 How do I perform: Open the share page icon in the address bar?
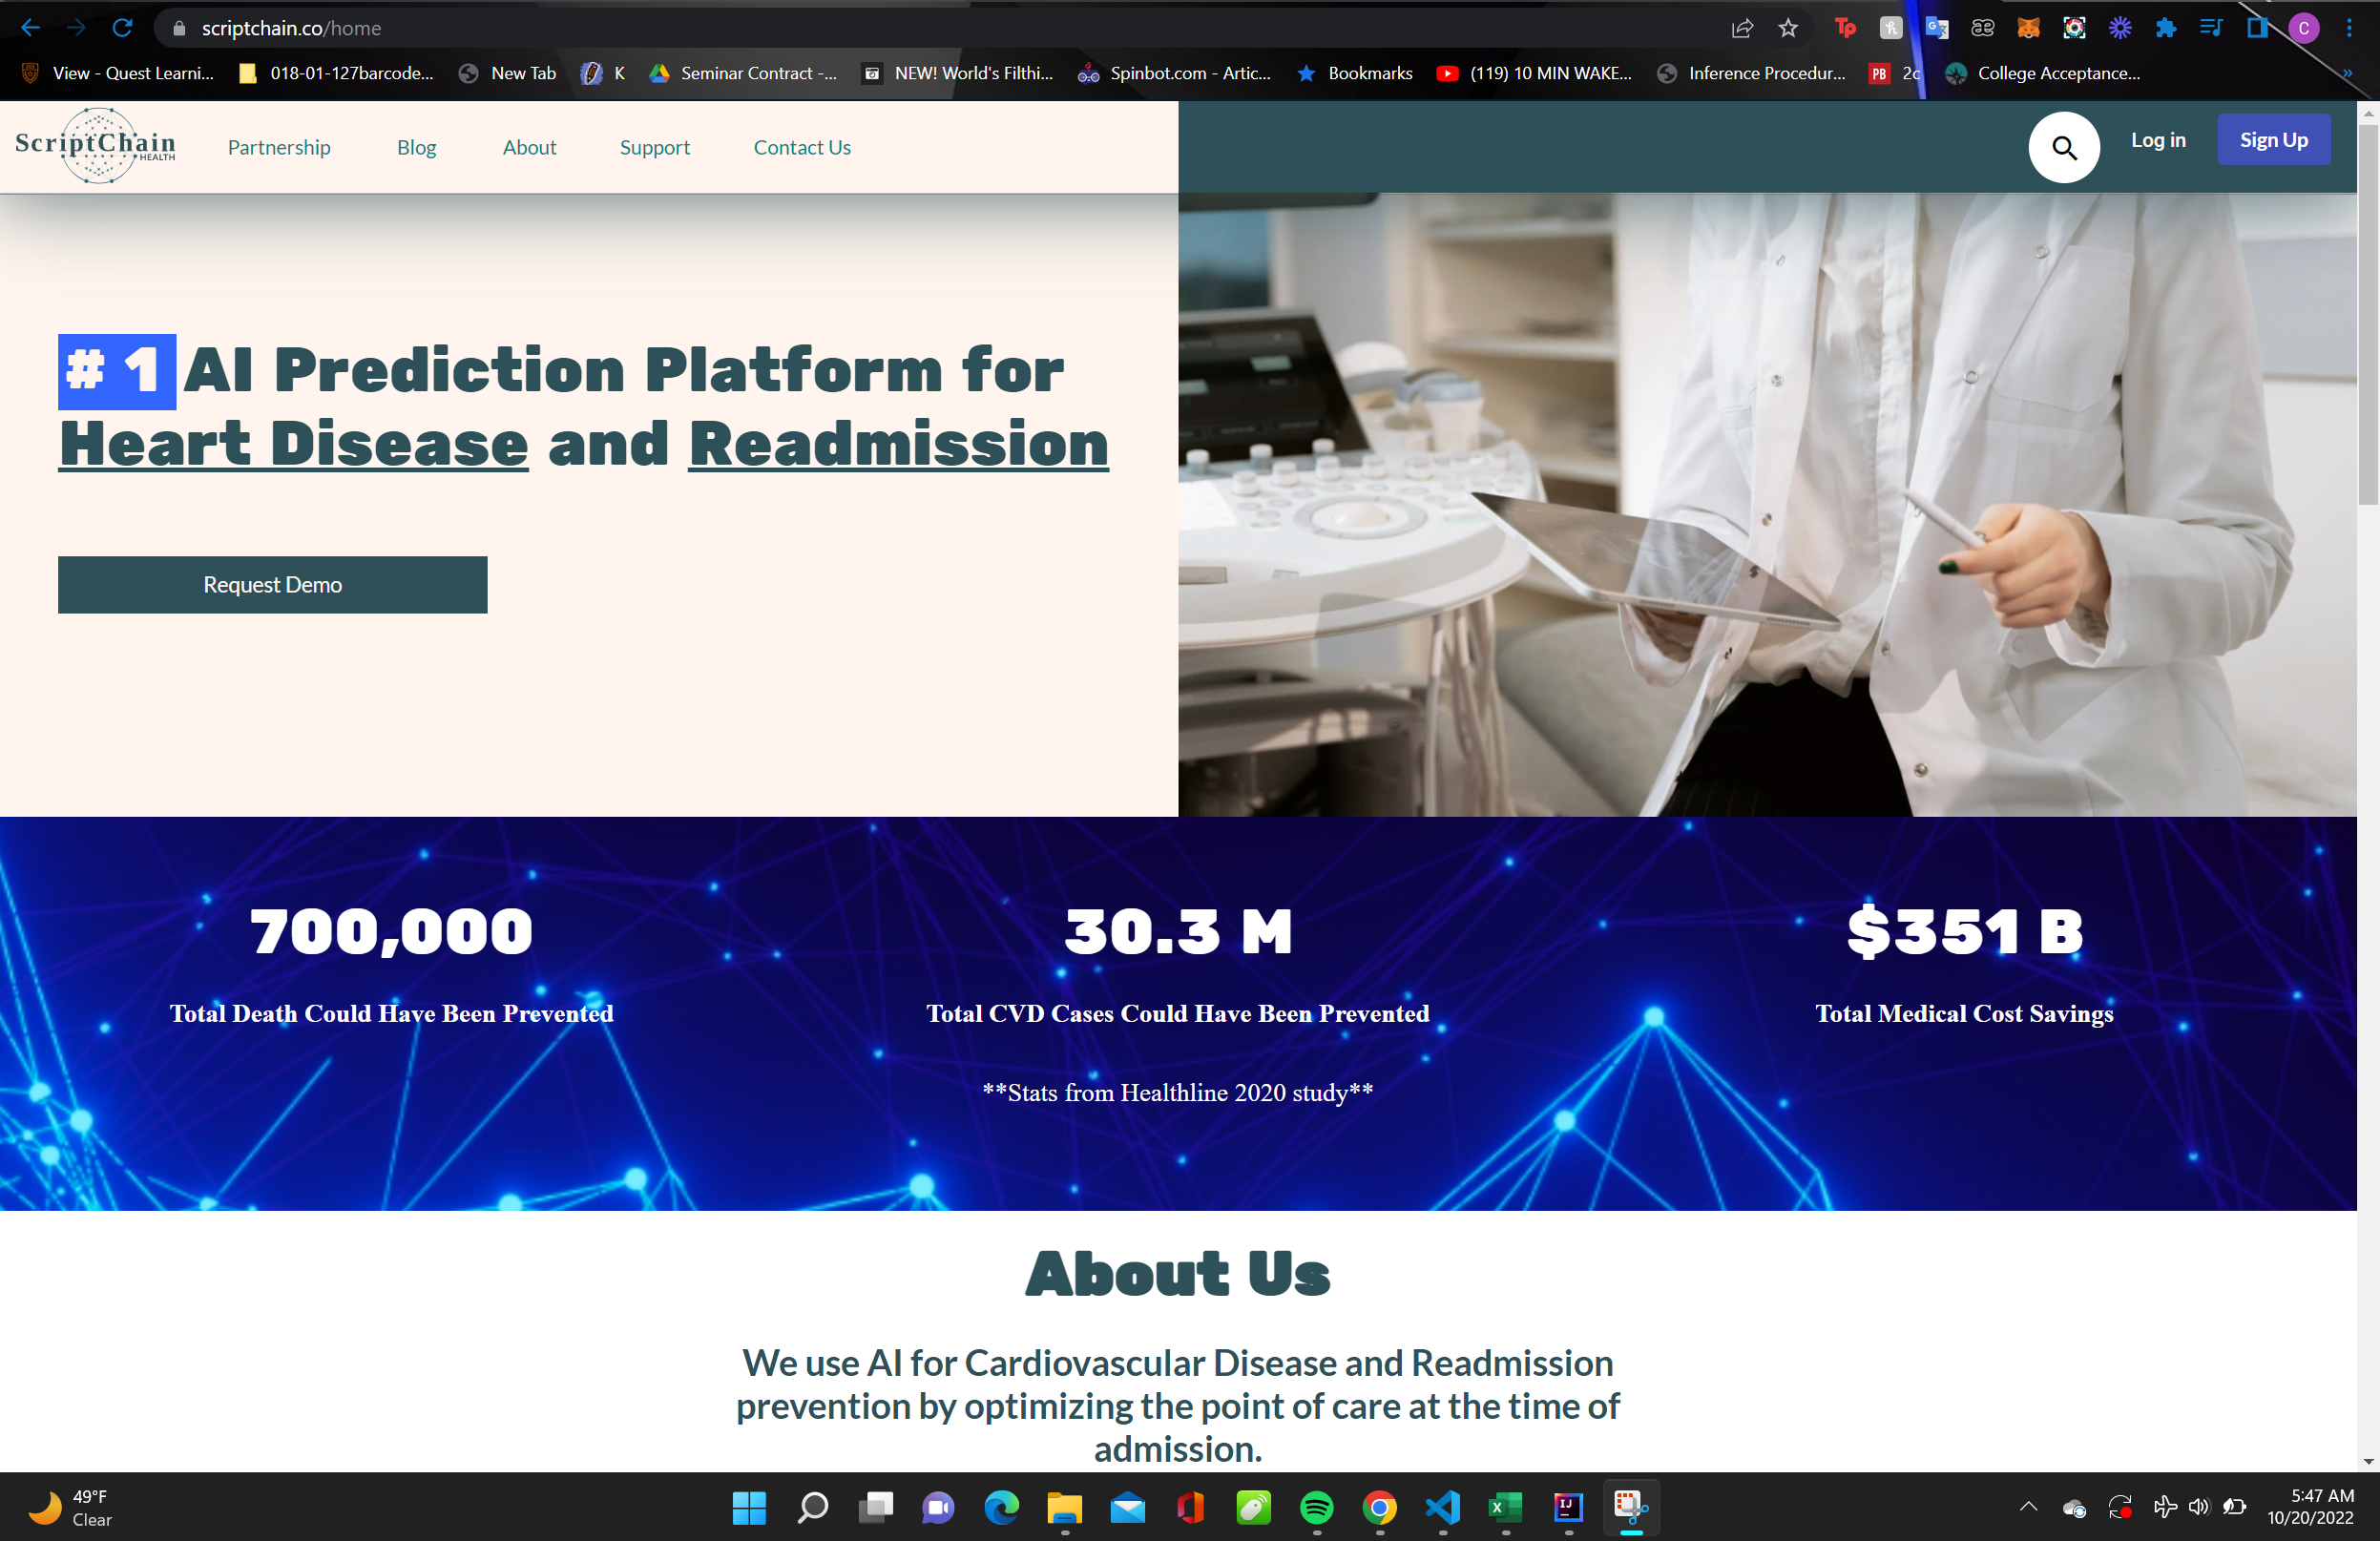[x=1742, y=28]
